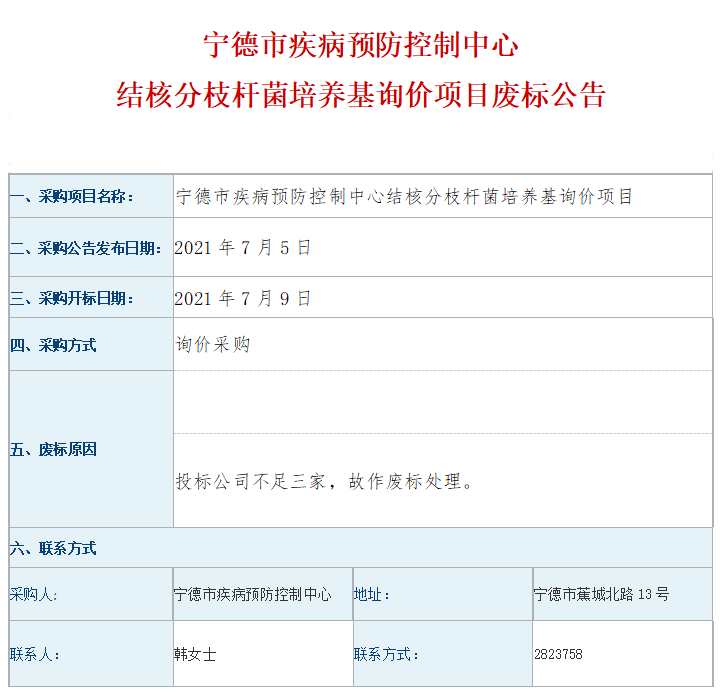Click the phone number 2823758
This screenshot has width=722, height=689.
pyautogui.click(x=558, y=654)
